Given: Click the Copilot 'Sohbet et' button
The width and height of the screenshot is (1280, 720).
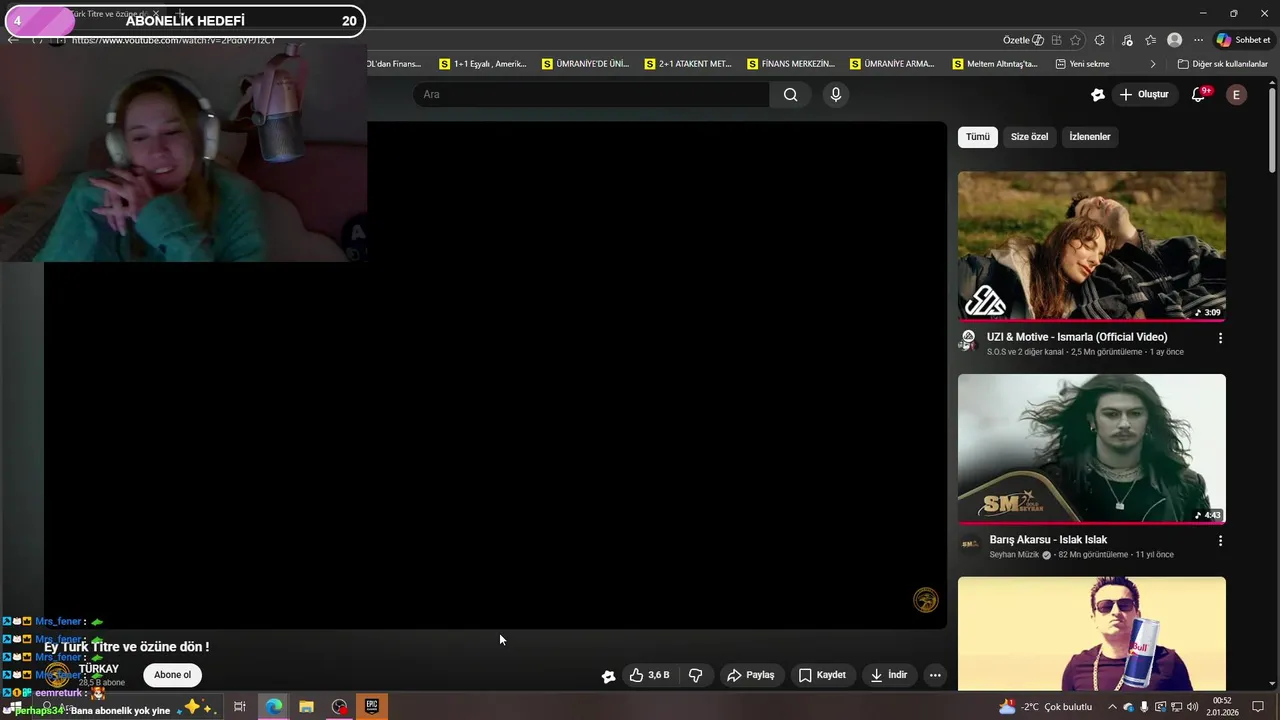Looking at the screenshot, I should coord(1244,40).
